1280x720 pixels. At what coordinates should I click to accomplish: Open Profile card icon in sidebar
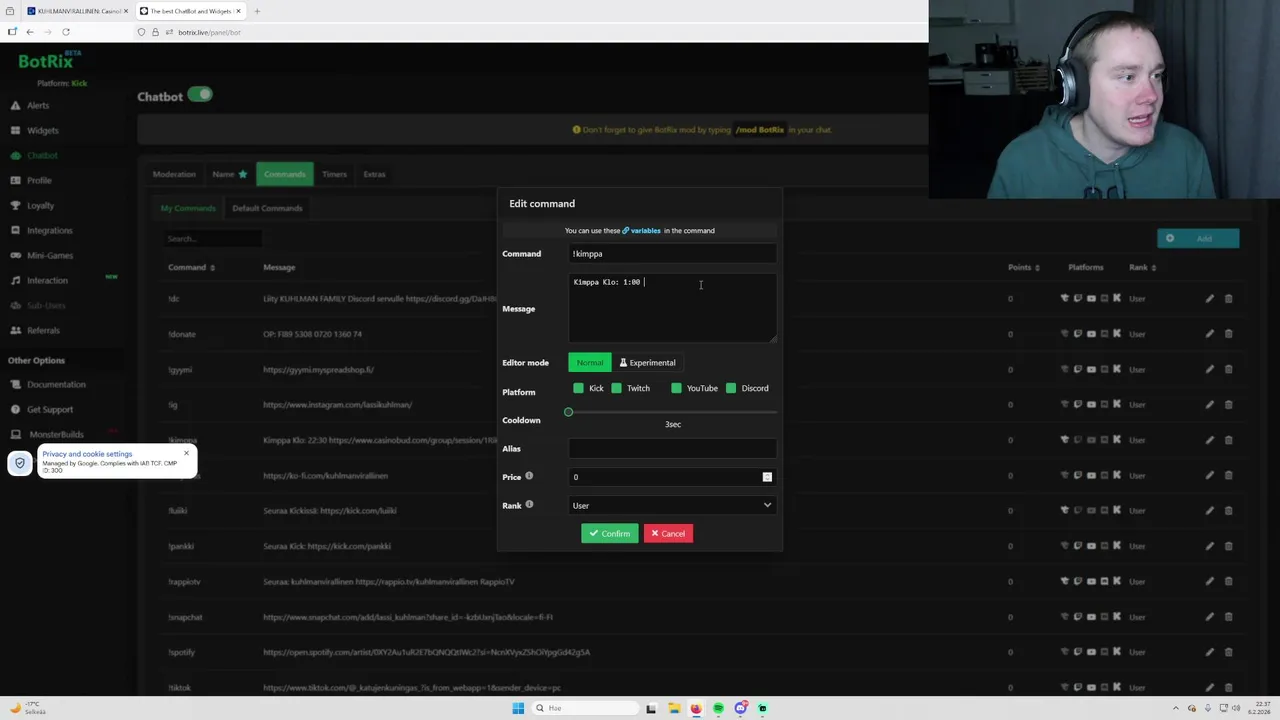[x=15, y=180]
